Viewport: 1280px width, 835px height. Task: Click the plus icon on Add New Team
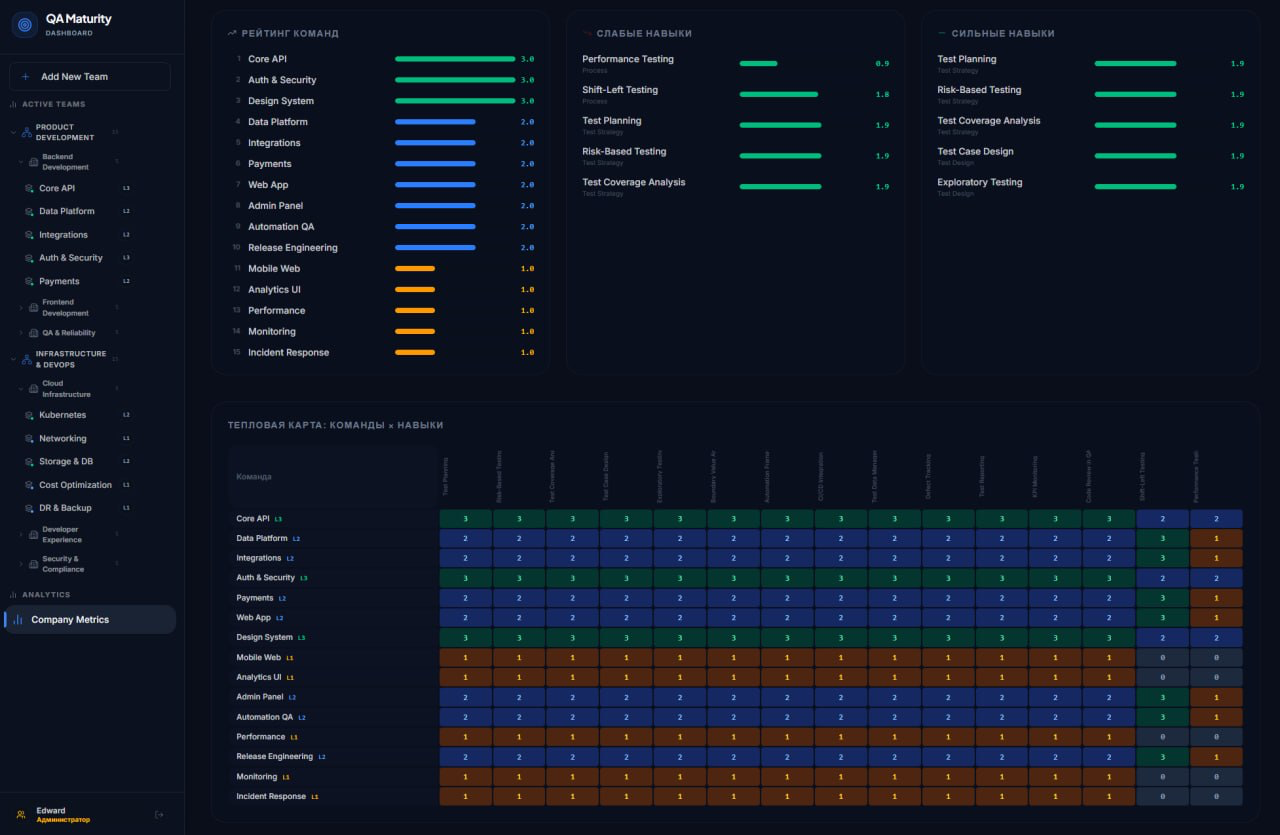pos(26,77)
